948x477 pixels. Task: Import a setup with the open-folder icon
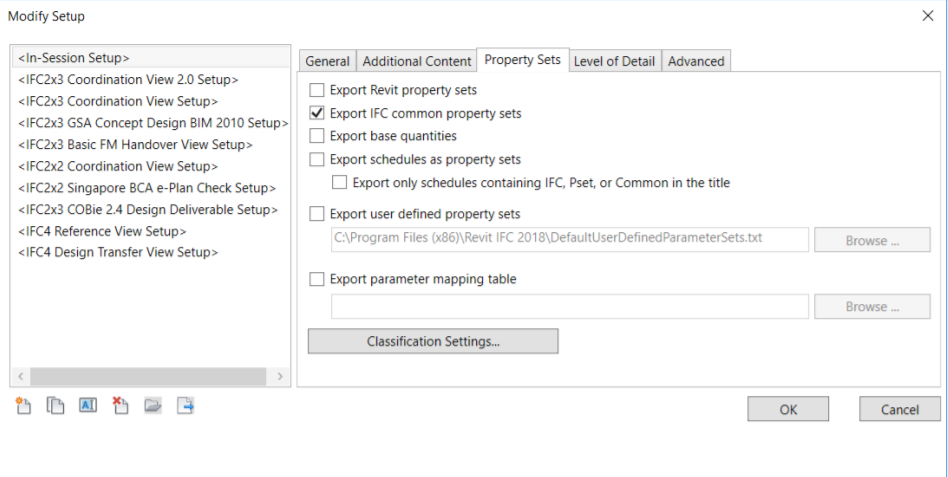click(x=153, y=406)
